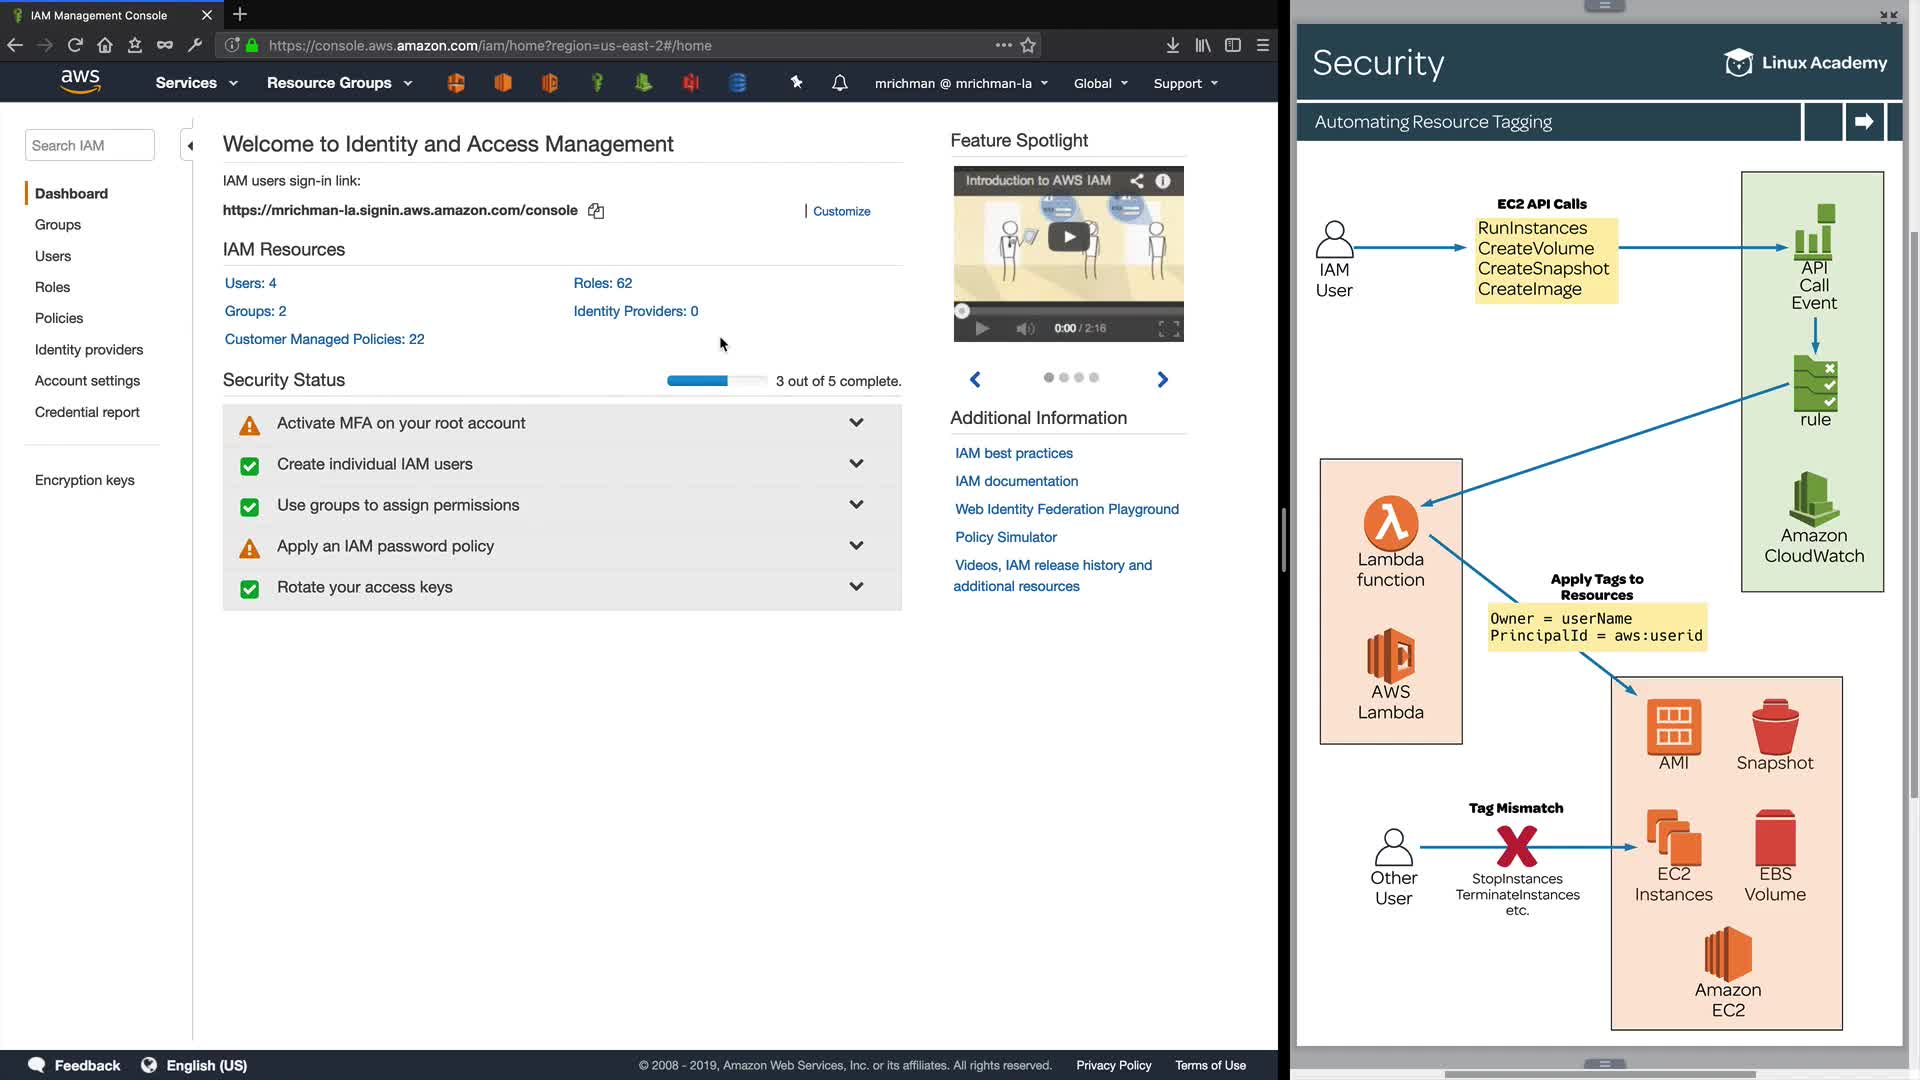Expand Apply an IAM password policy

coord(856,546)
